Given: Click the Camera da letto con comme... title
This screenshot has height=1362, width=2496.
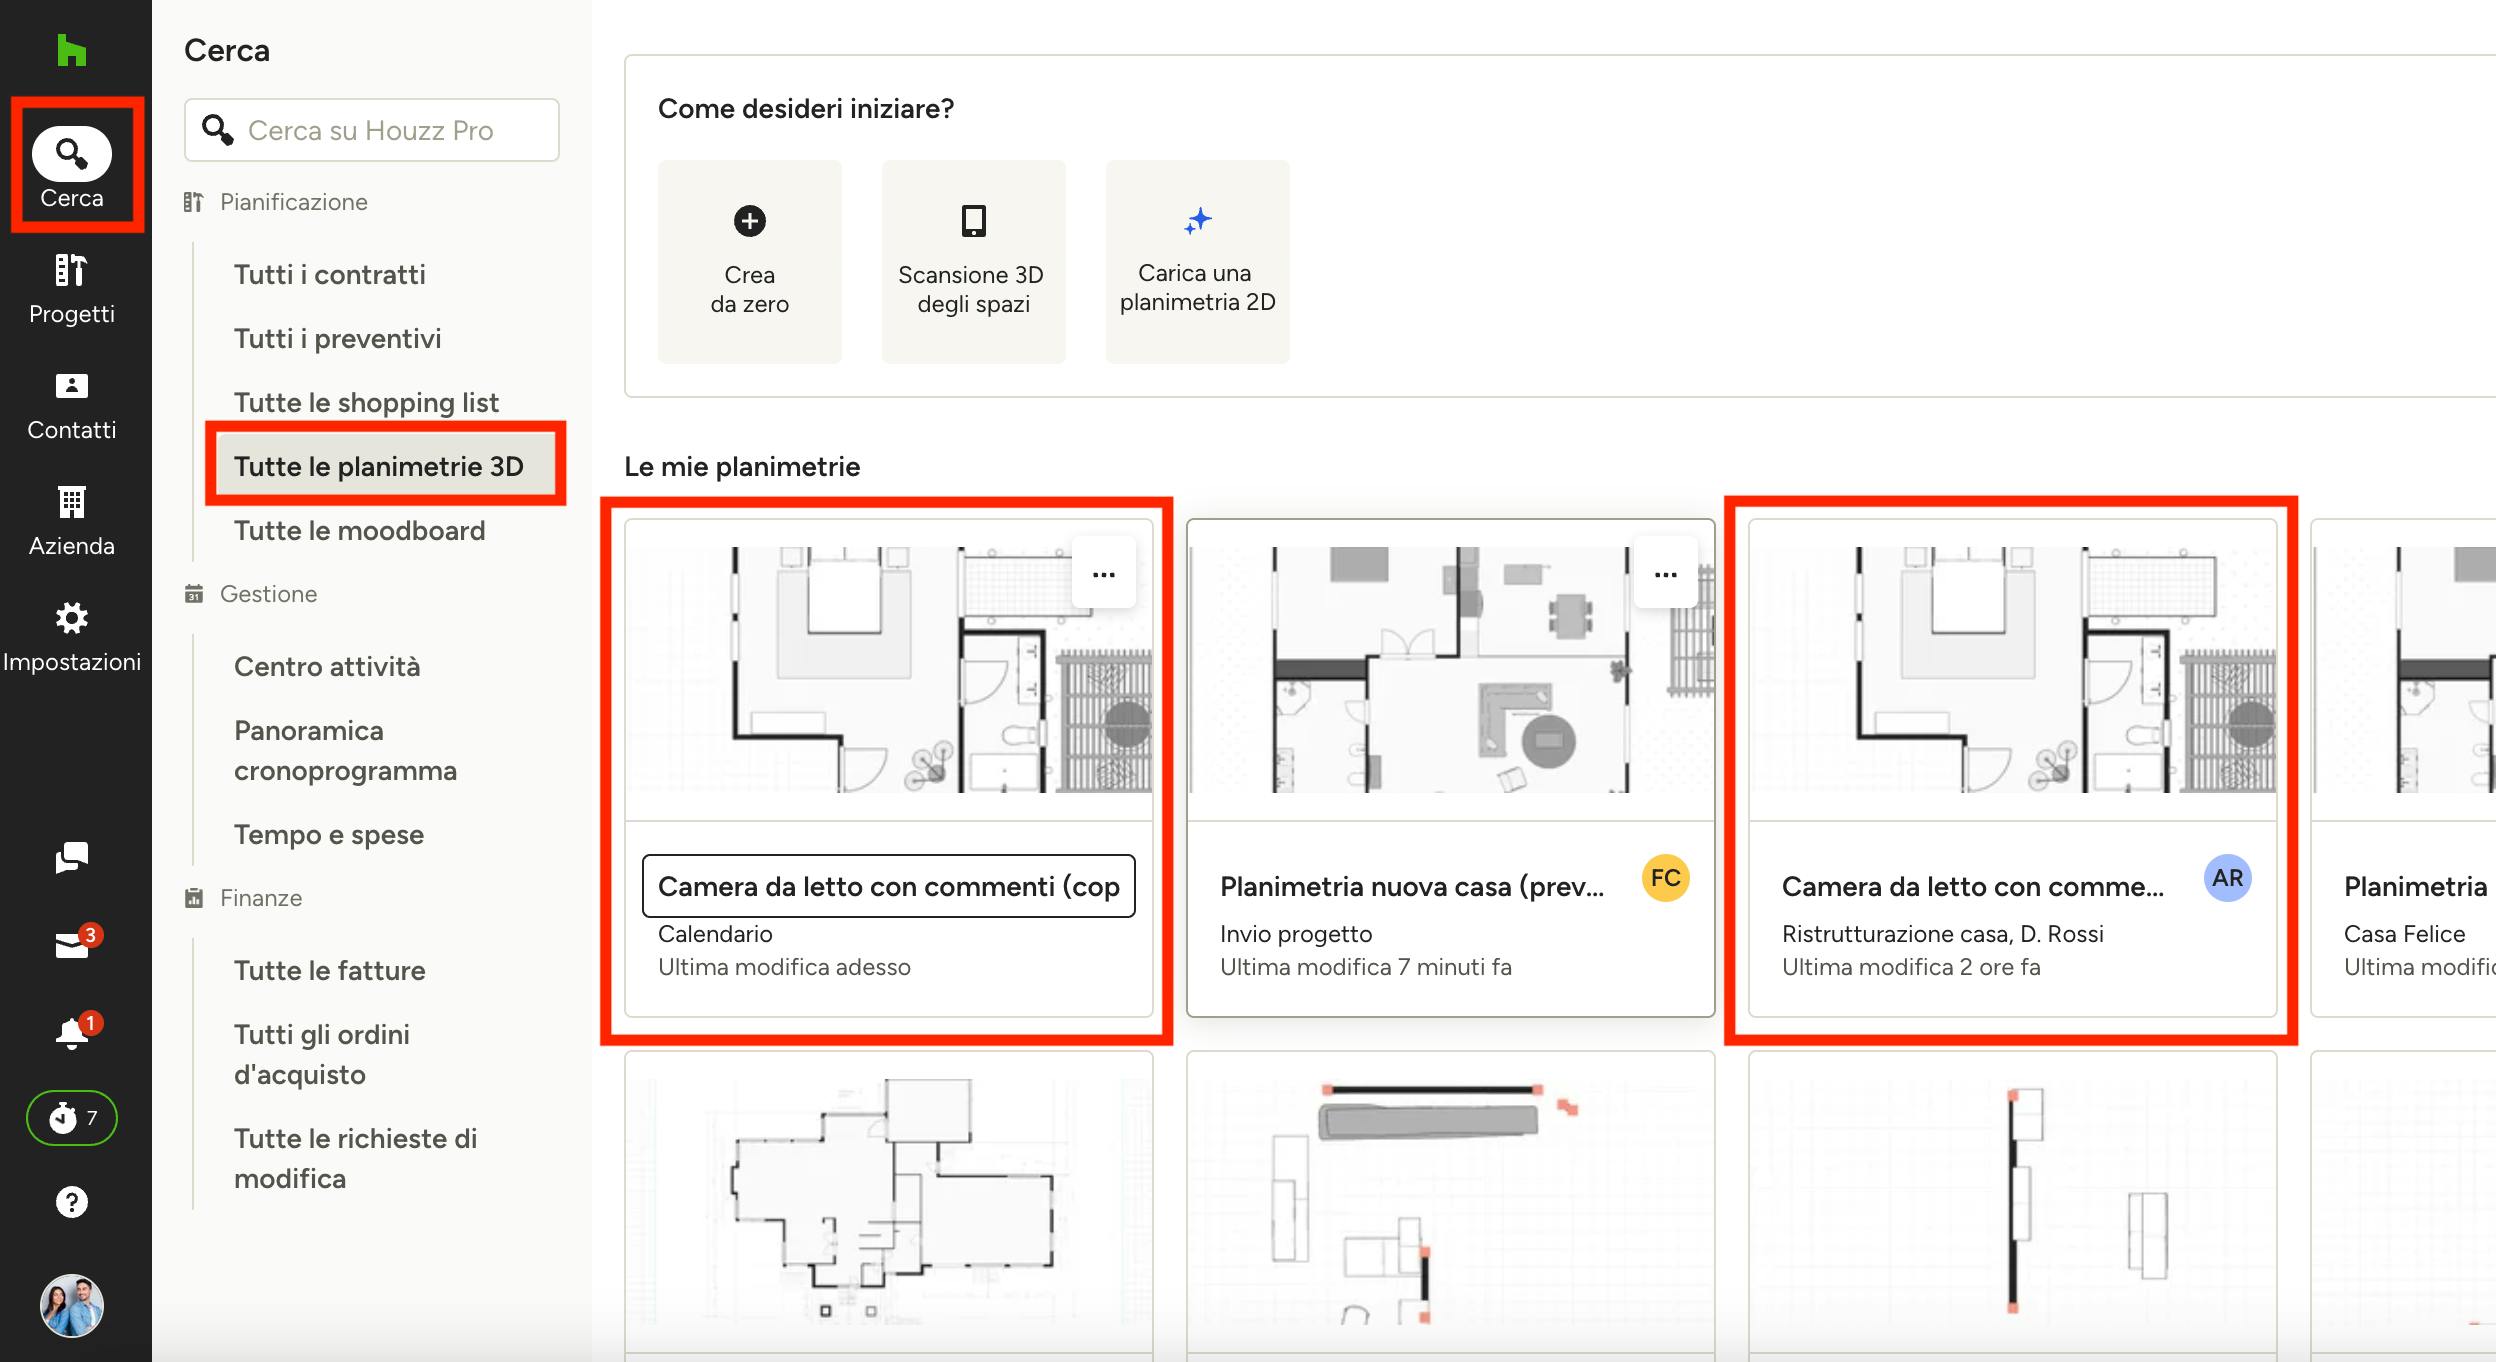Looking at the screenshot, I should pyautogui.click(x=1973, y=886).
